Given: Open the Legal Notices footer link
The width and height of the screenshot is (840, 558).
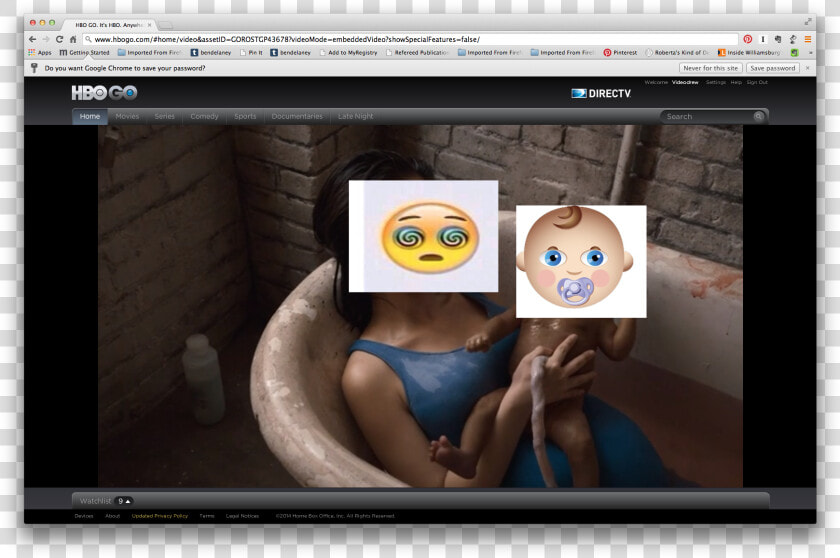Looking at the screenshot, I should click(x=242, y=516).
